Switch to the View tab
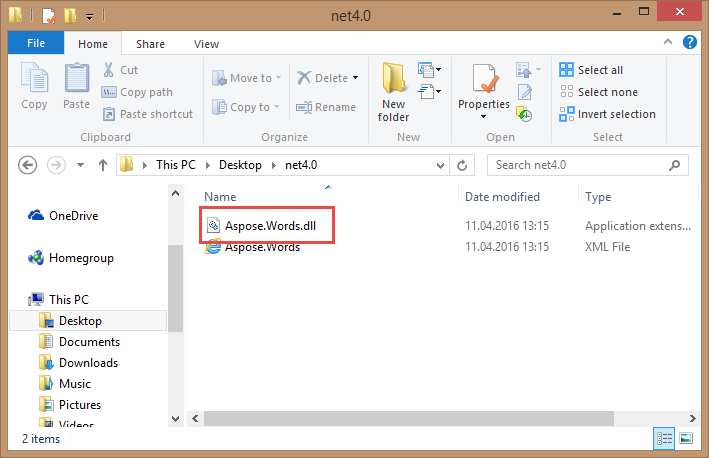Viewport: 709px width, 458px height. coord(206,44)
